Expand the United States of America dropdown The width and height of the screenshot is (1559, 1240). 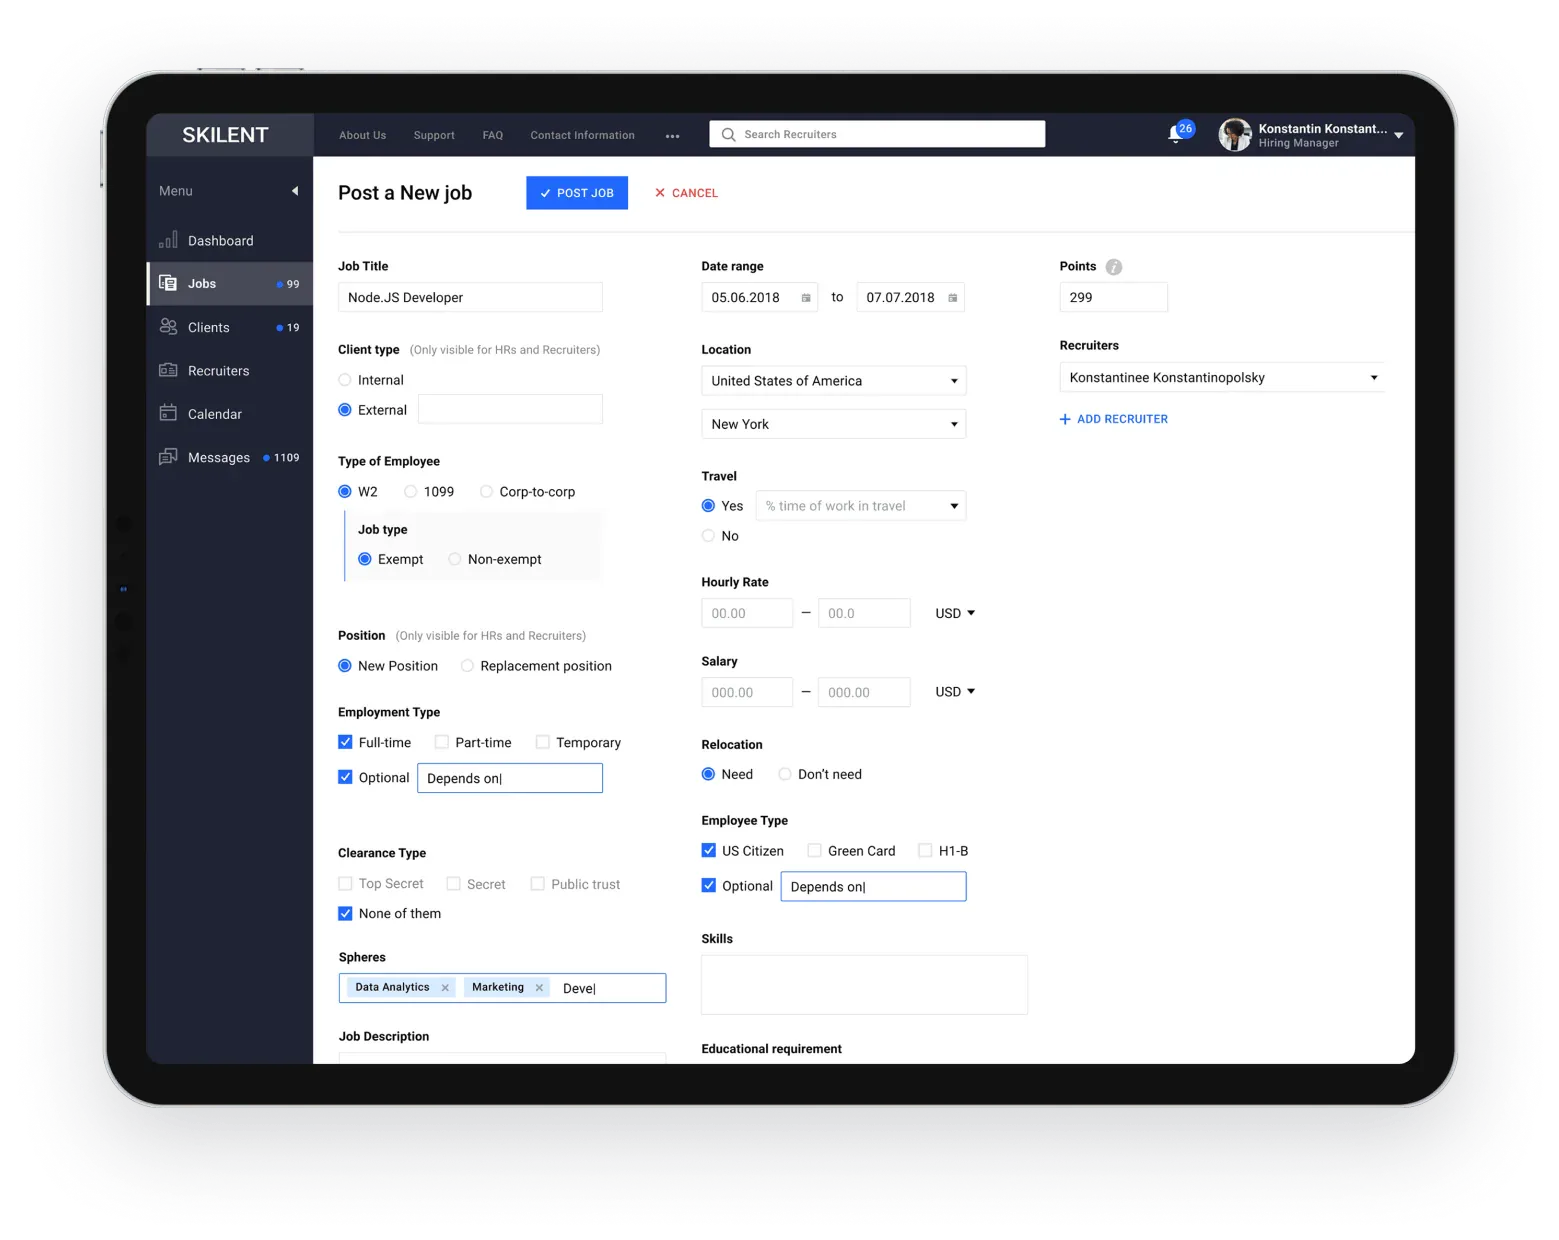(834, 381)
